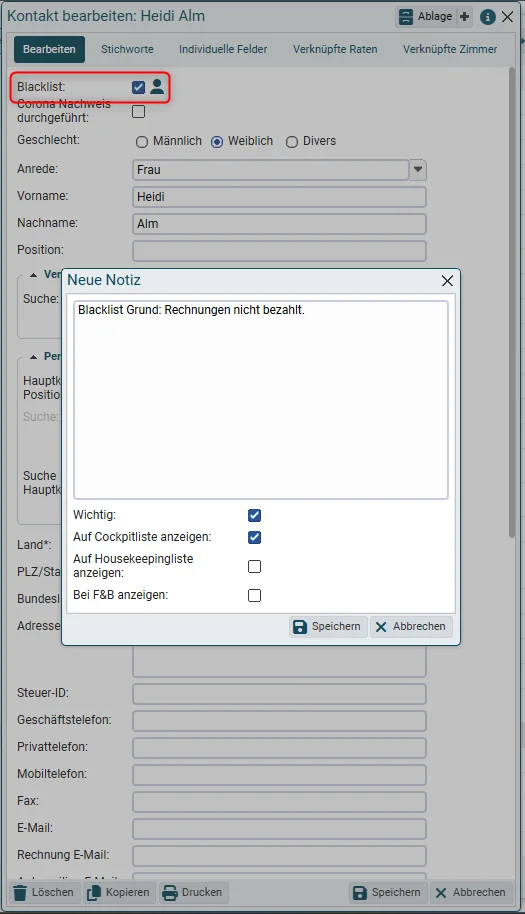Close the Neue Notiz dialog

[x=448, y=281]
